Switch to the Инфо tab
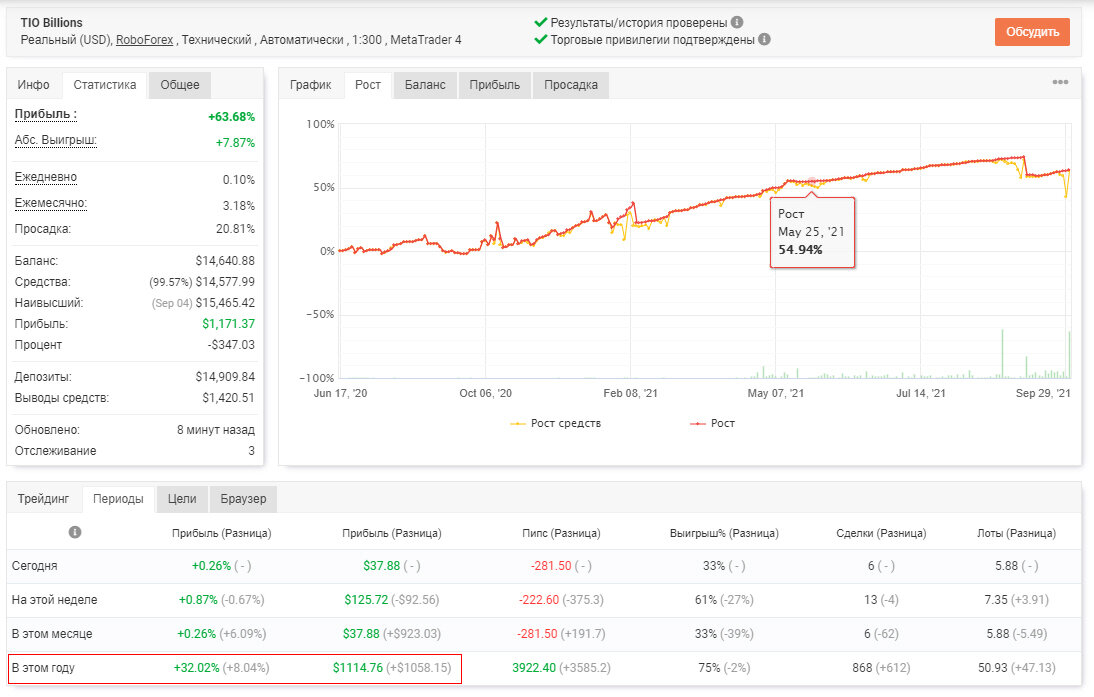 coord(33,85)
